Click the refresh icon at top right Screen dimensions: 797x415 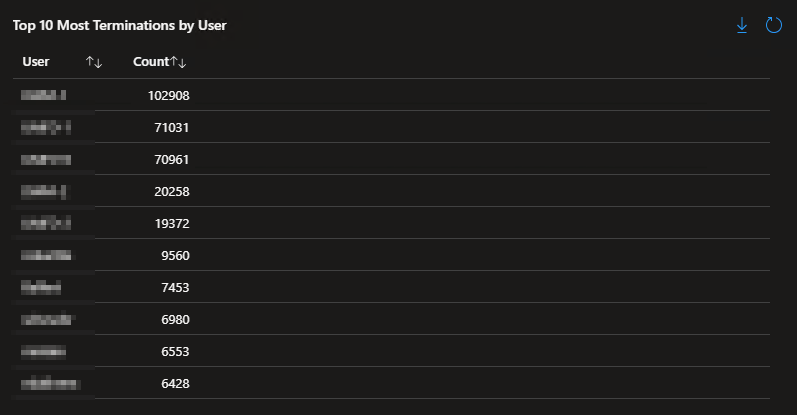tap(773, 25)
